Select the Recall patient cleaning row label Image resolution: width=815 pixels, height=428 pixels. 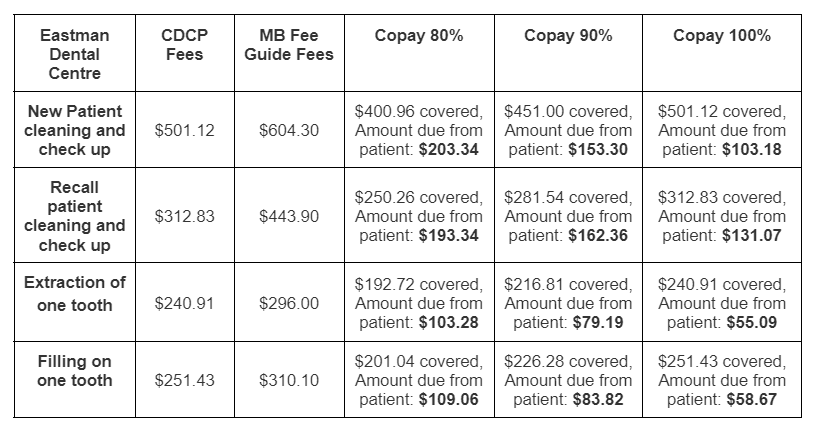[x=75, y=216]
